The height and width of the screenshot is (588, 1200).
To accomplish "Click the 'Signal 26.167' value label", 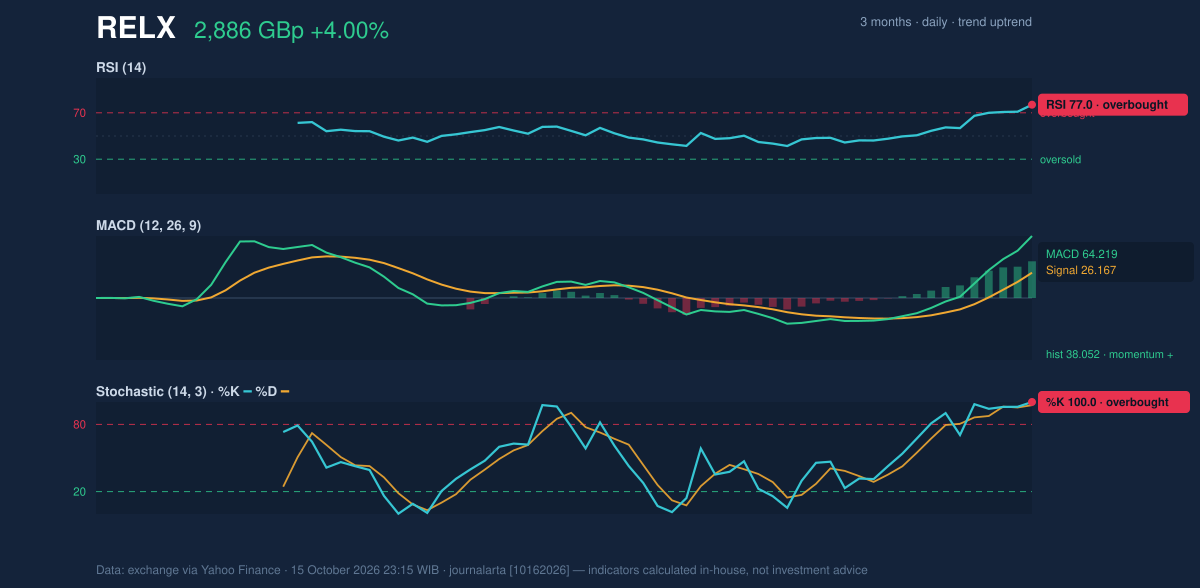I will tap(1081, 270).
